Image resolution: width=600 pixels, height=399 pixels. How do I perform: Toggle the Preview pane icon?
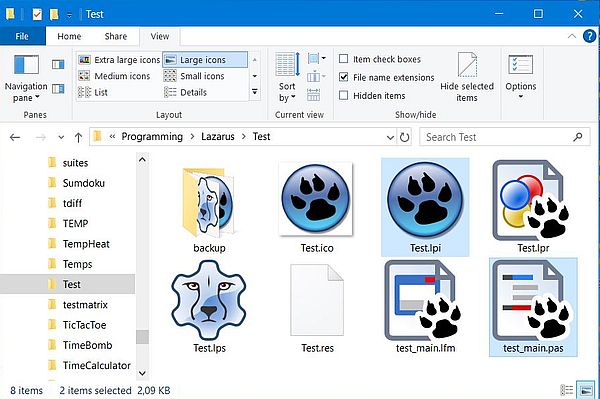pyautogui.click(x=58, y=64)
